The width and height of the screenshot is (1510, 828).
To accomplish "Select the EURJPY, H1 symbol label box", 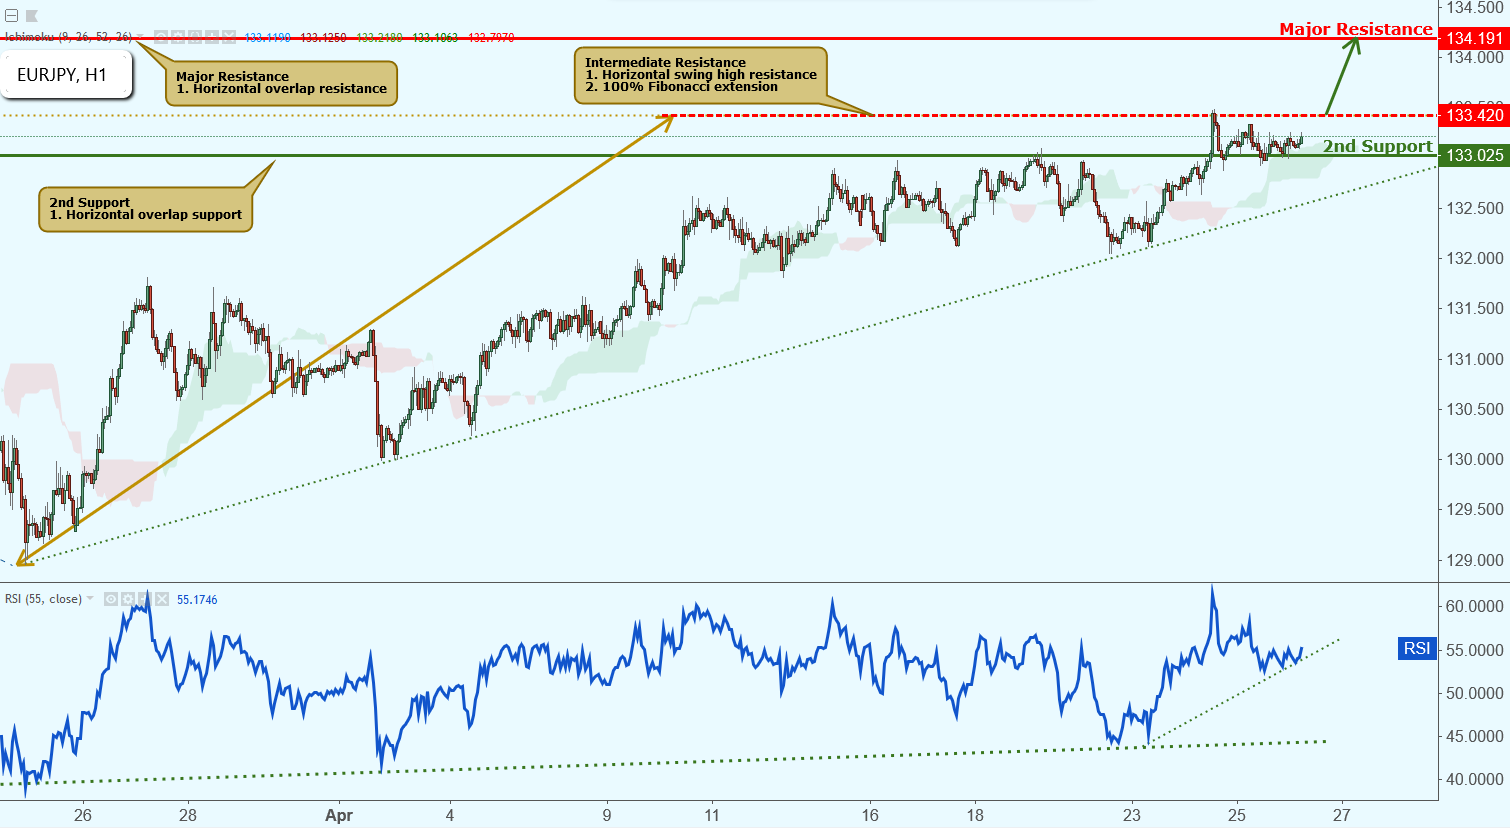I will coord(66,75).
